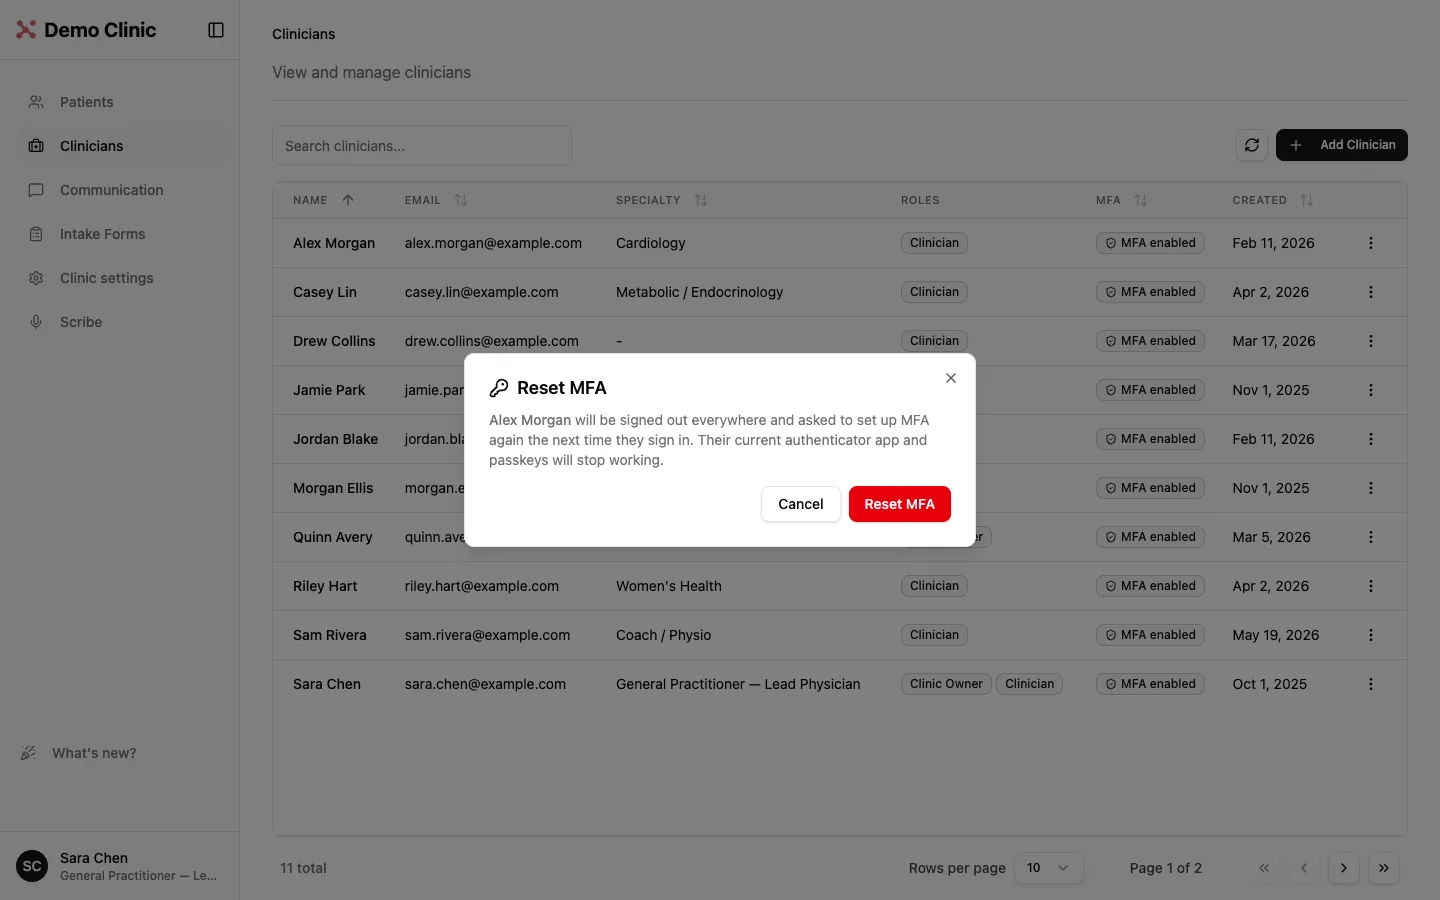Jump to last page
The image size is (1440, 900).
[x=1384, y=868]
